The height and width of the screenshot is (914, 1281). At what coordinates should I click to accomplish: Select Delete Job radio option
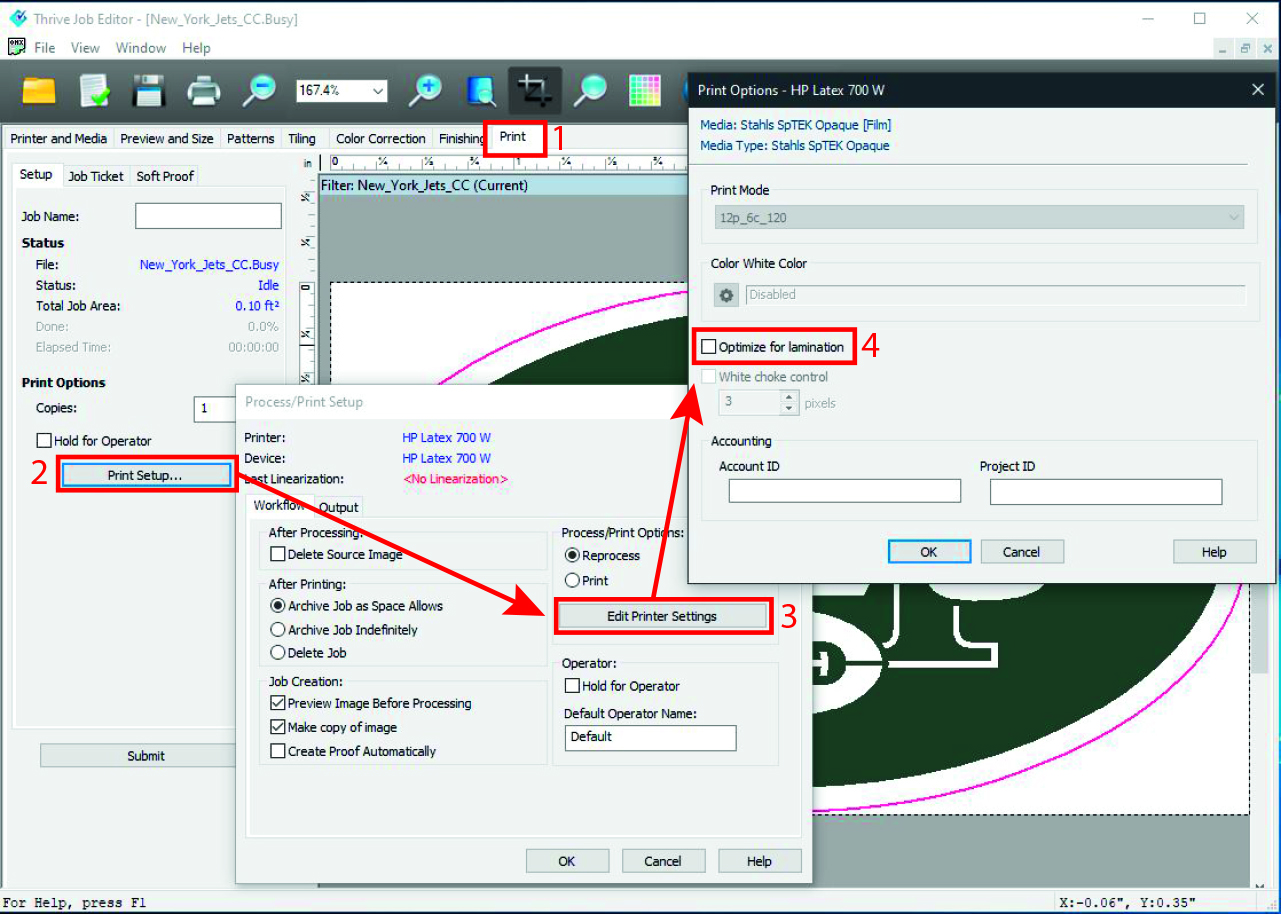click(278, 653)
